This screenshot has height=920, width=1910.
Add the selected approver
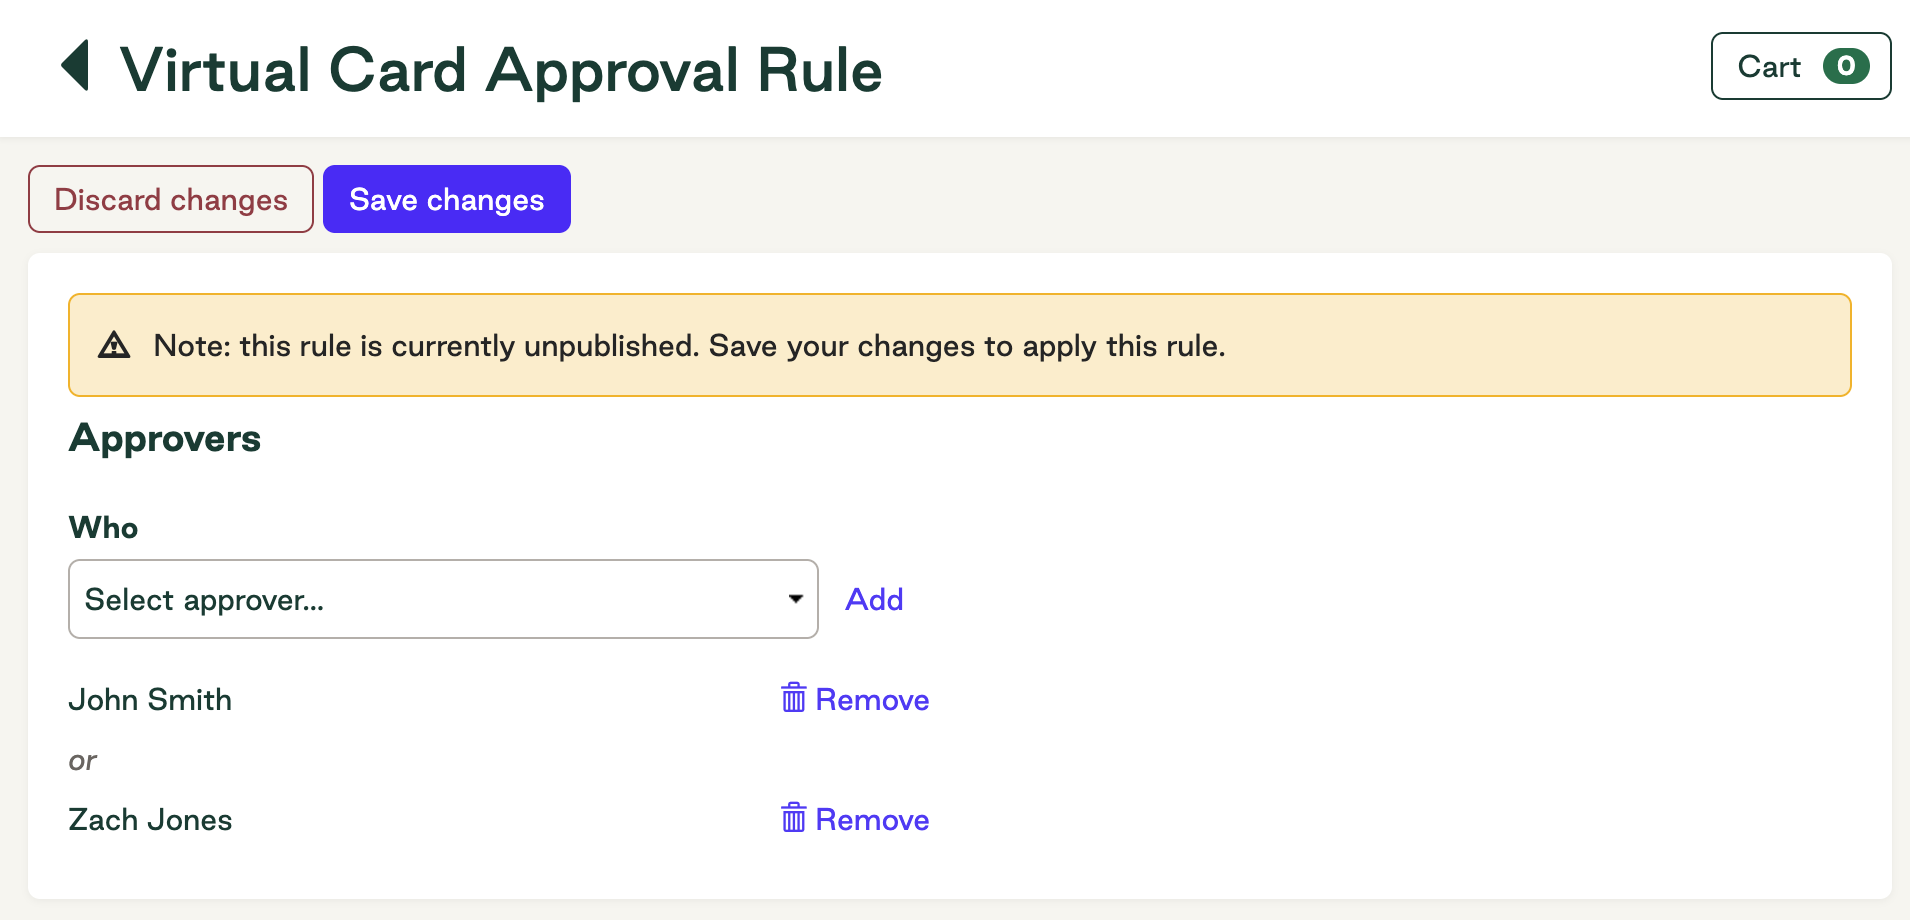(874, 599)
